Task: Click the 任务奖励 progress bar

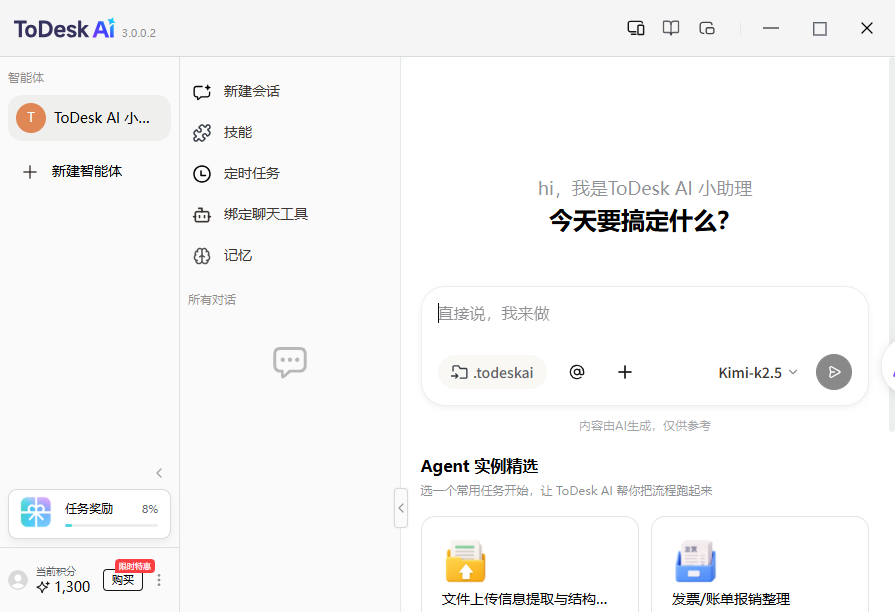Action: pyautogui.click(x=111, y=525)
